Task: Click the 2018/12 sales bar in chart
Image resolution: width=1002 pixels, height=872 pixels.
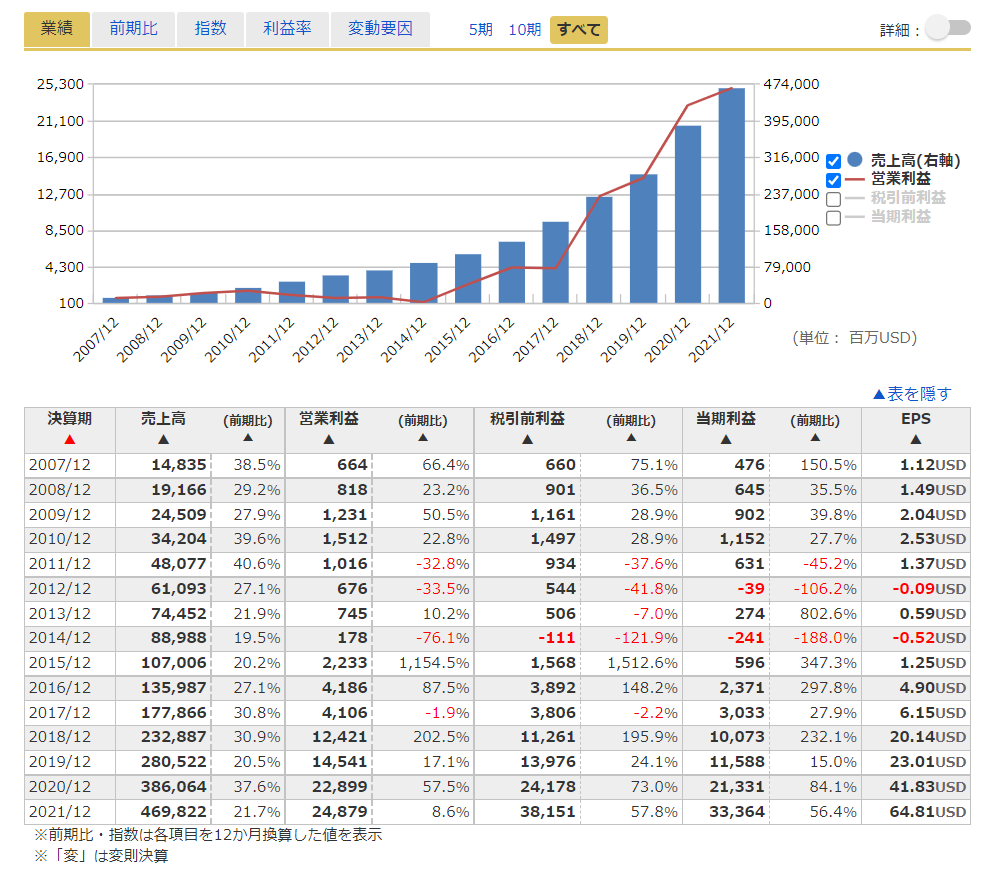Action: tap(599, 250)
